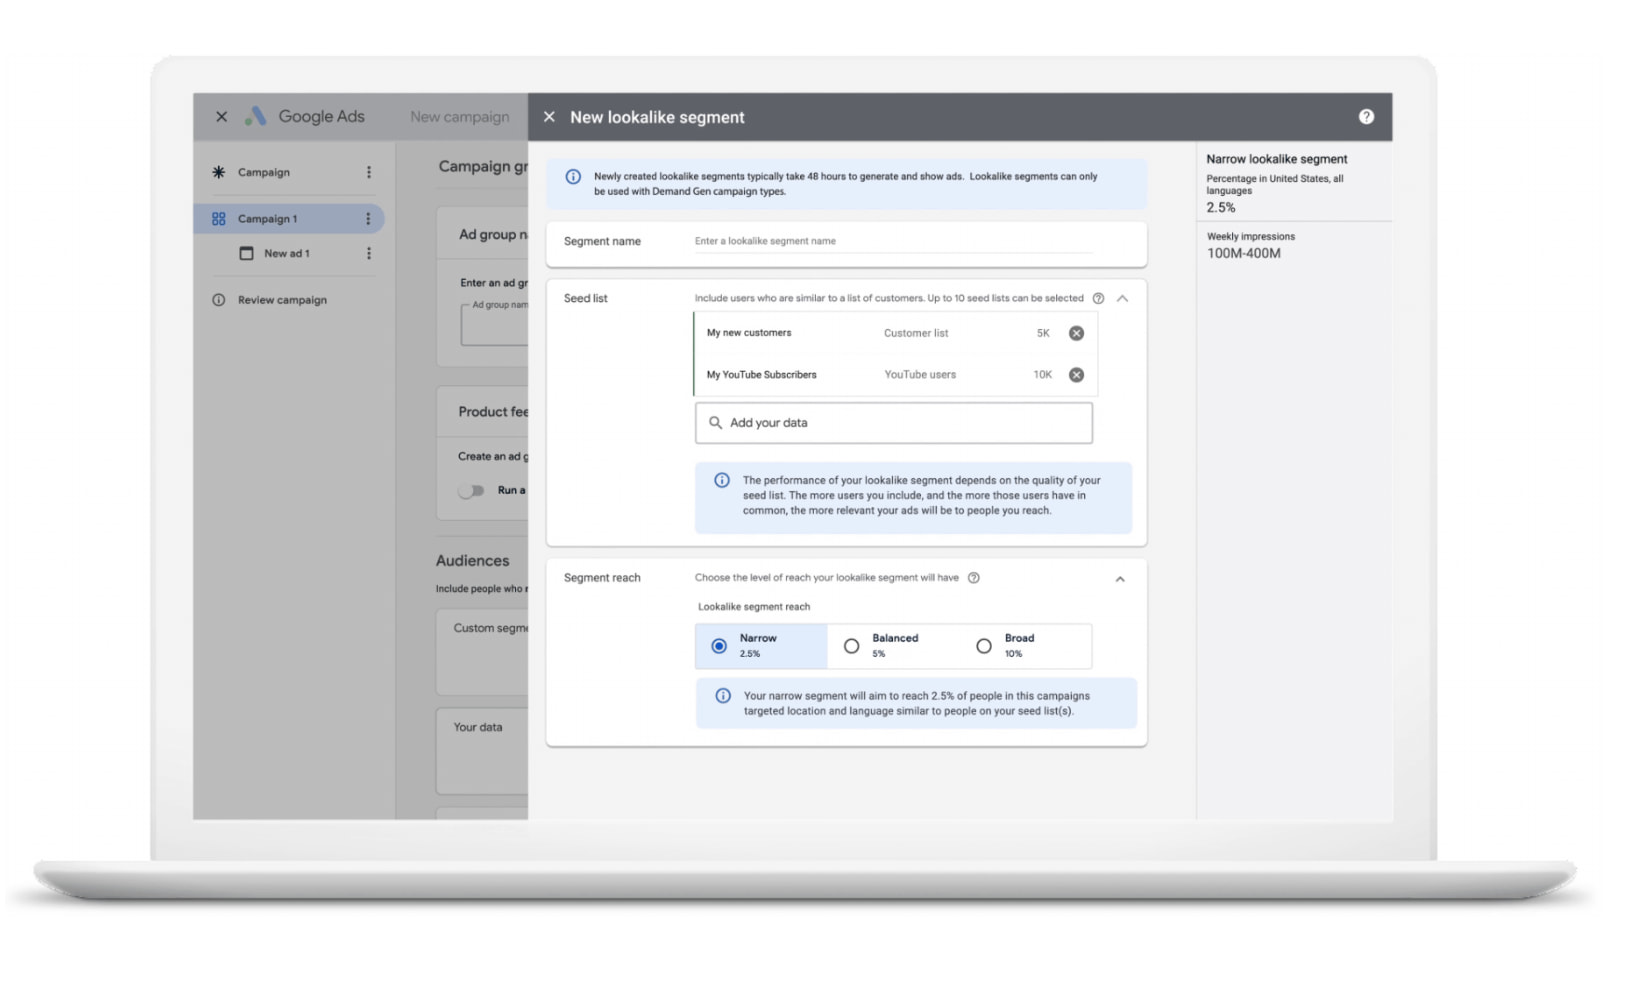Click the info icon in seed list quality note
Viewport: 1636px width, 1000px height.
(x=722, y=480)
